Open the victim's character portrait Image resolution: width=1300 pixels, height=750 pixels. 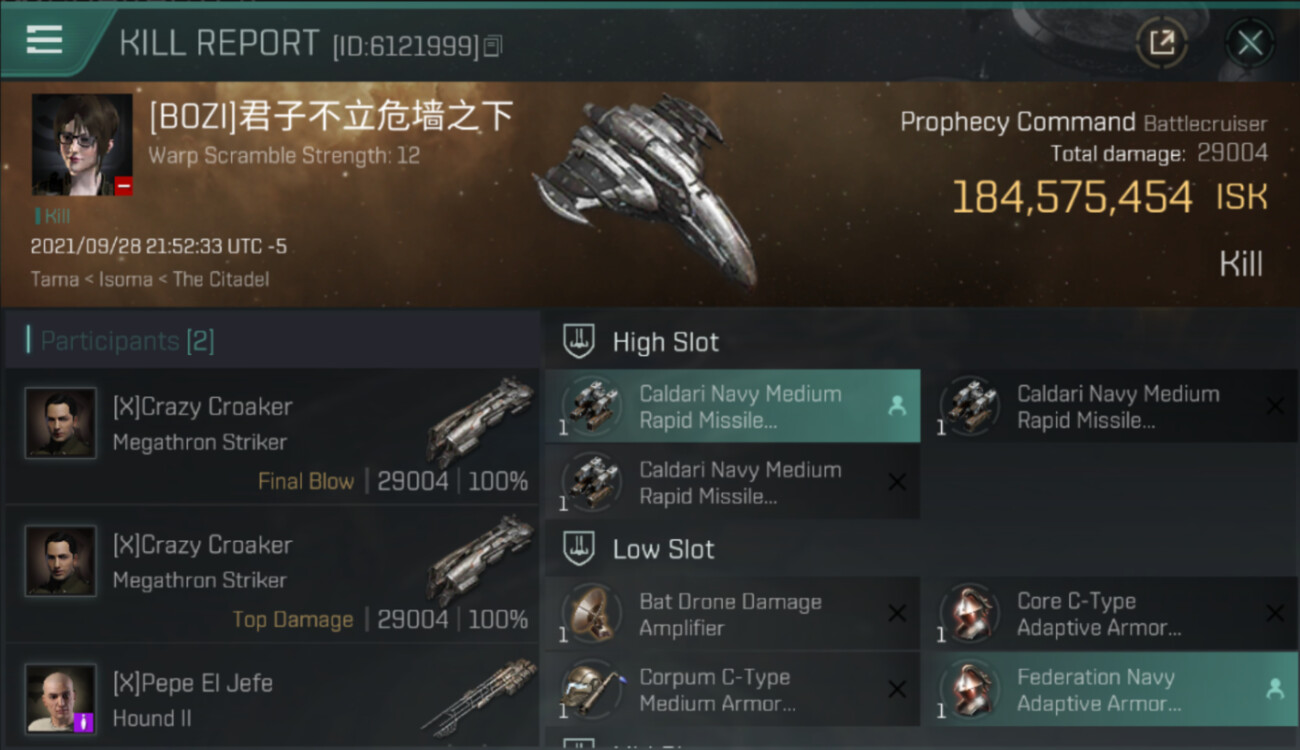point(82,145)
